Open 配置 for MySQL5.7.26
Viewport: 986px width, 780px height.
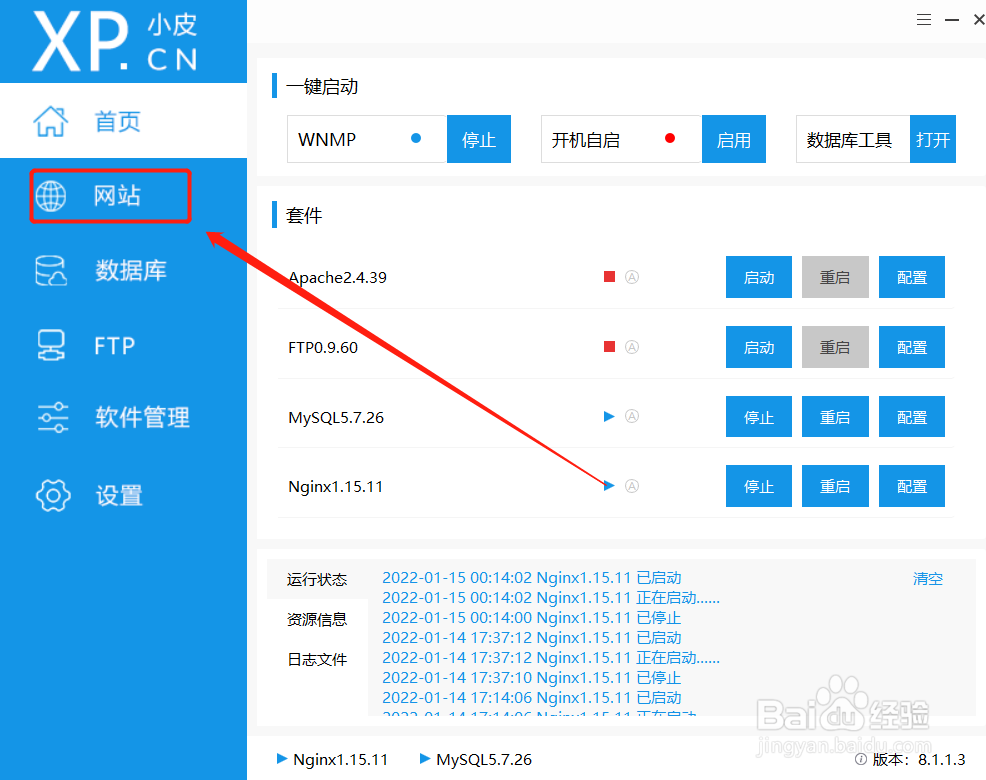(912, 416)
